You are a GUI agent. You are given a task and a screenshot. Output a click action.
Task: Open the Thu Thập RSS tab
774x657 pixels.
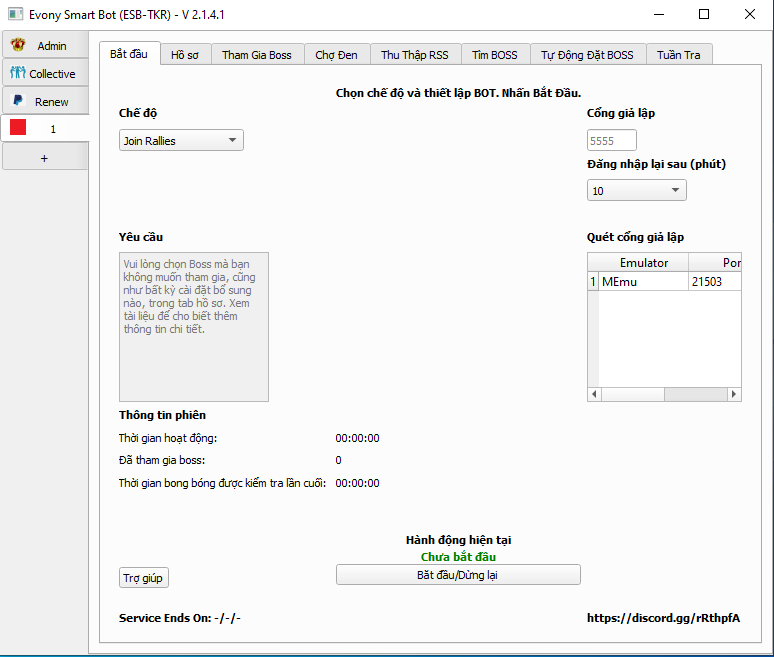click(415, 55)
